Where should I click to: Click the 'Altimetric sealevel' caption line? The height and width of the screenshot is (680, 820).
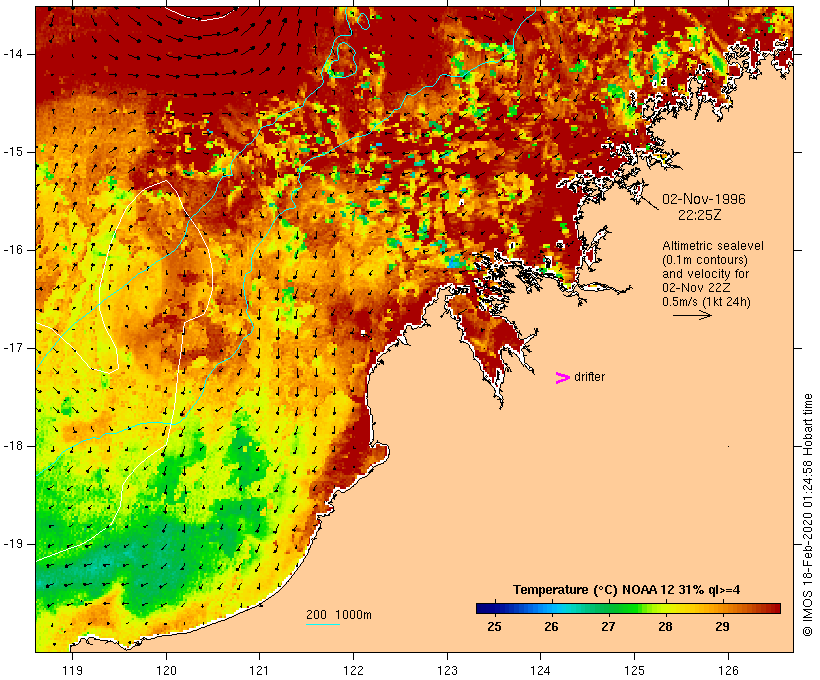[713, 246]
